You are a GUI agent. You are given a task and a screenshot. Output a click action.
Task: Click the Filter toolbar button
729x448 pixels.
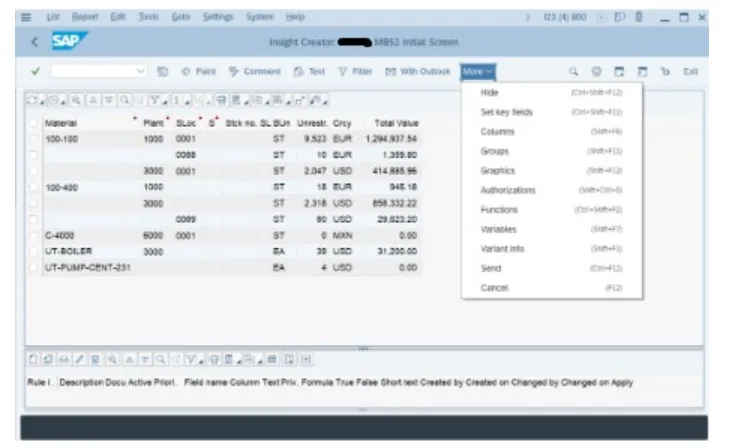[x=355, y=72]
